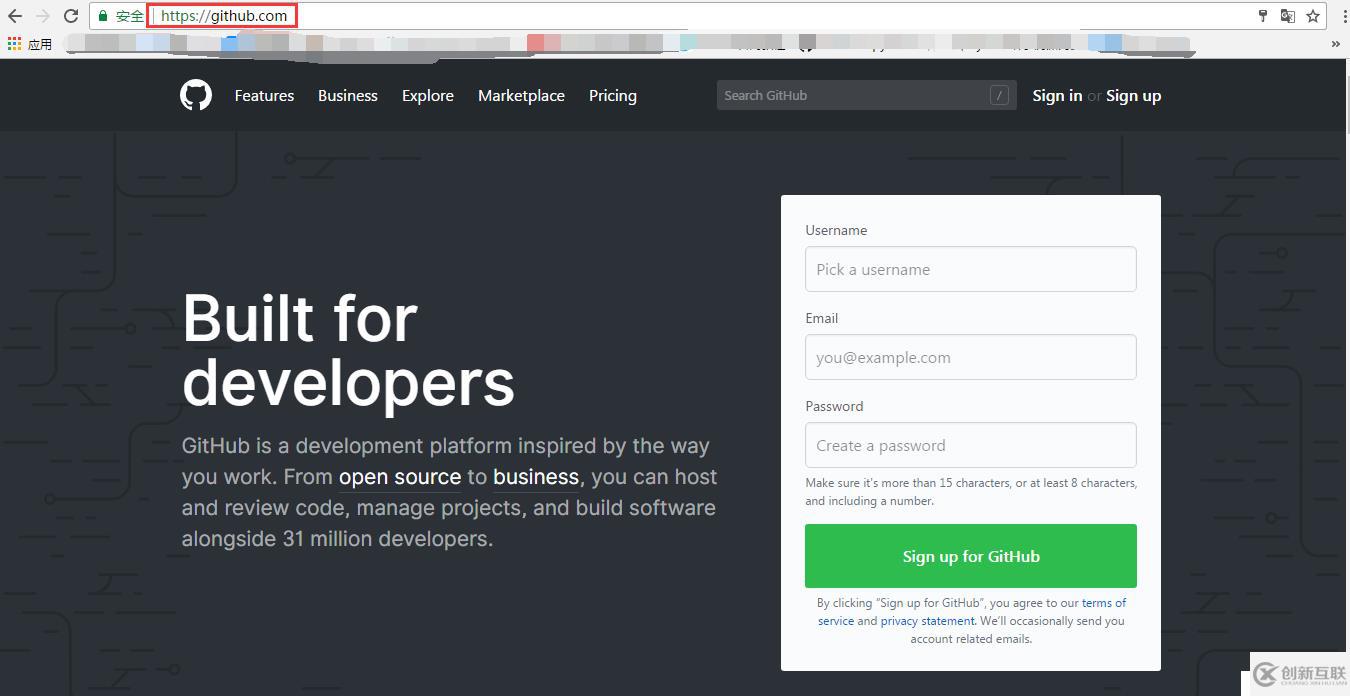Image resolution: width=1350 pixels, height=696 pixels.
Task: Click the Built for developers headline
Action: coord(348,350)
